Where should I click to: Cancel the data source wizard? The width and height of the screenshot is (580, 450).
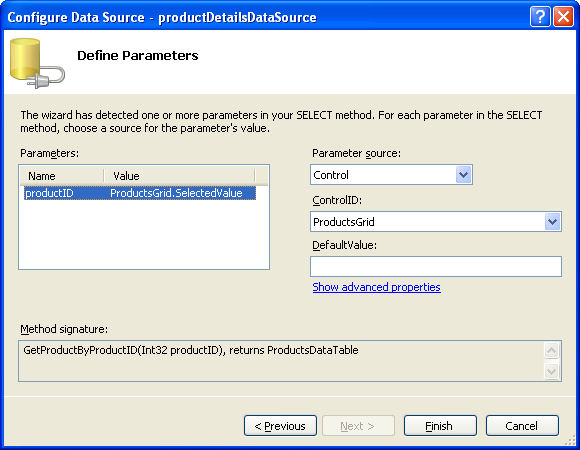(x=522, y=426)
